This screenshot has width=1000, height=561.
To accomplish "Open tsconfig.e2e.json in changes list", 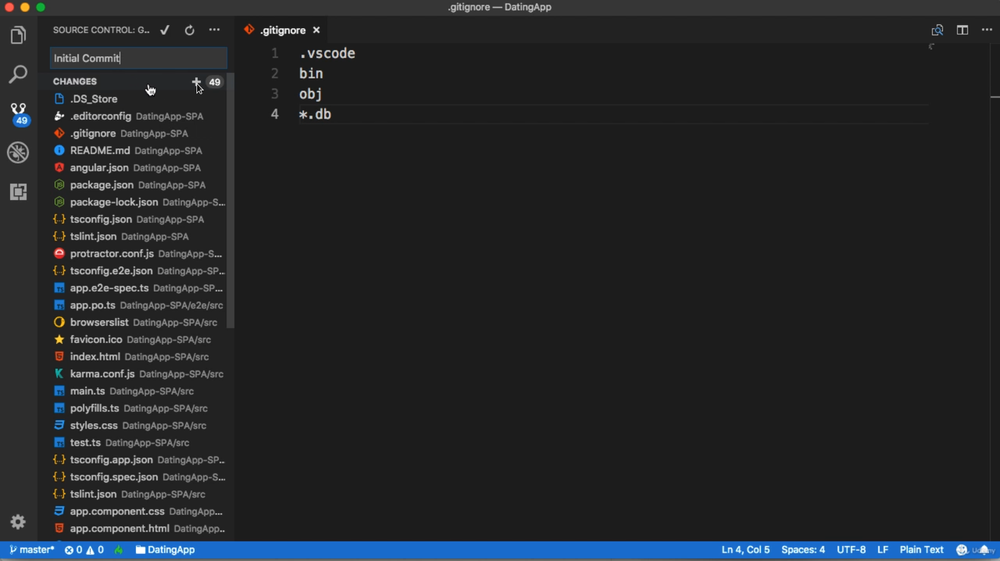I will [138, 271].
